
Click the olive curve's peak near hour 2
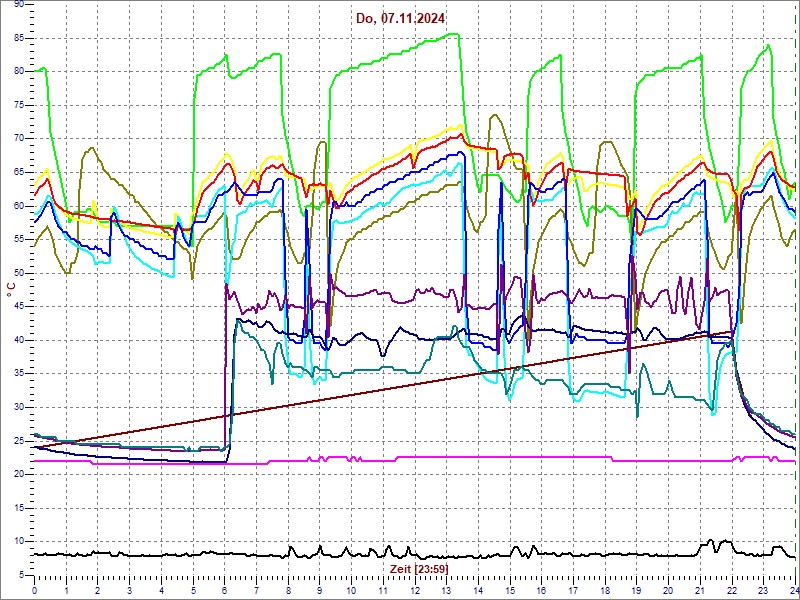(x=92, y=149)
